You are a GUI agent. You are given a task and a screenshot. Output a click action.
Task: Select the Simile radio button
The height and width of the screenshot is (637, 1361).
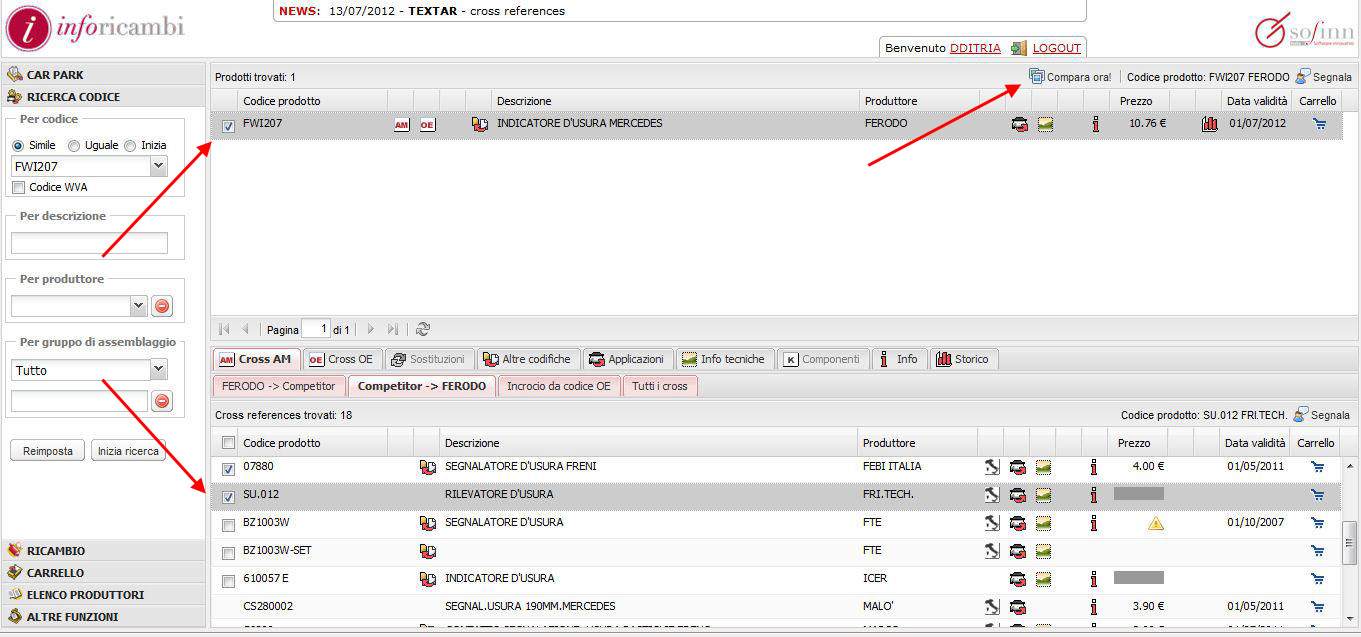[18, 146]
